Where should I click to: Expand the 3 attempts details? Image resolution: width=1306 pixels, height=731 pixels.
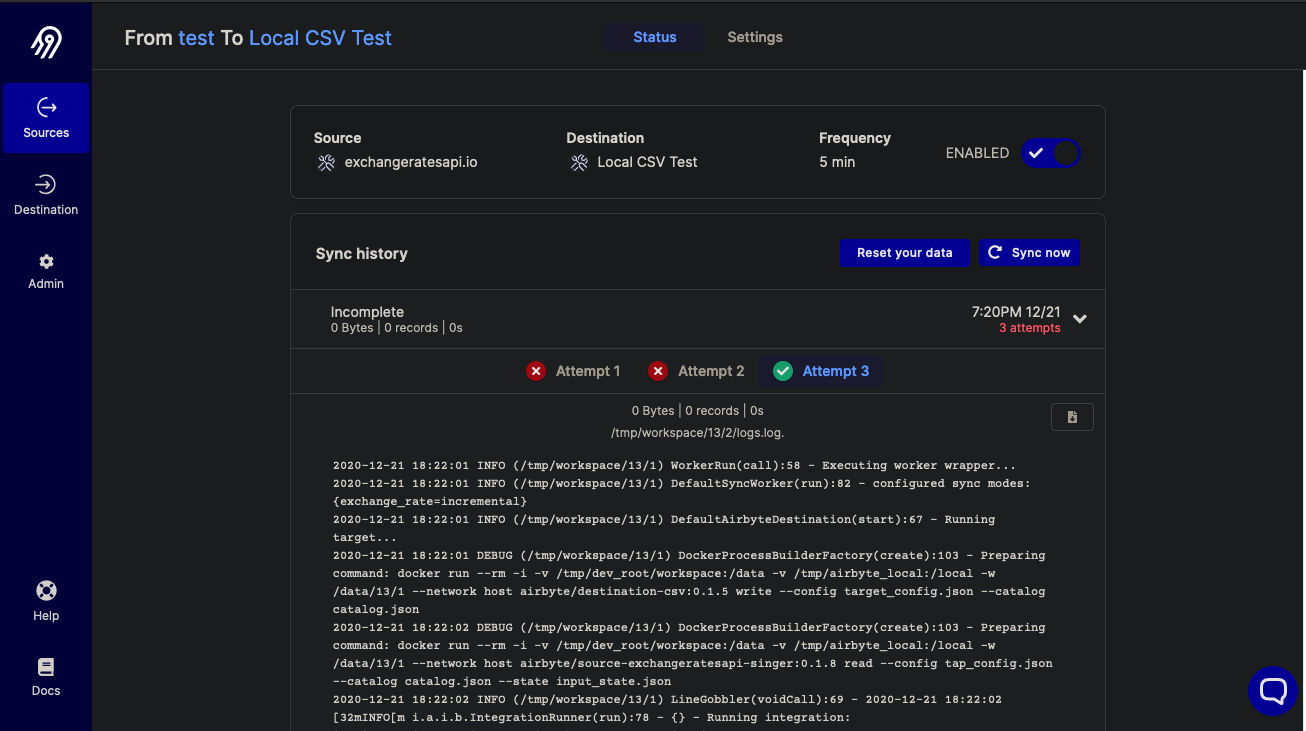coord(1030,327)
